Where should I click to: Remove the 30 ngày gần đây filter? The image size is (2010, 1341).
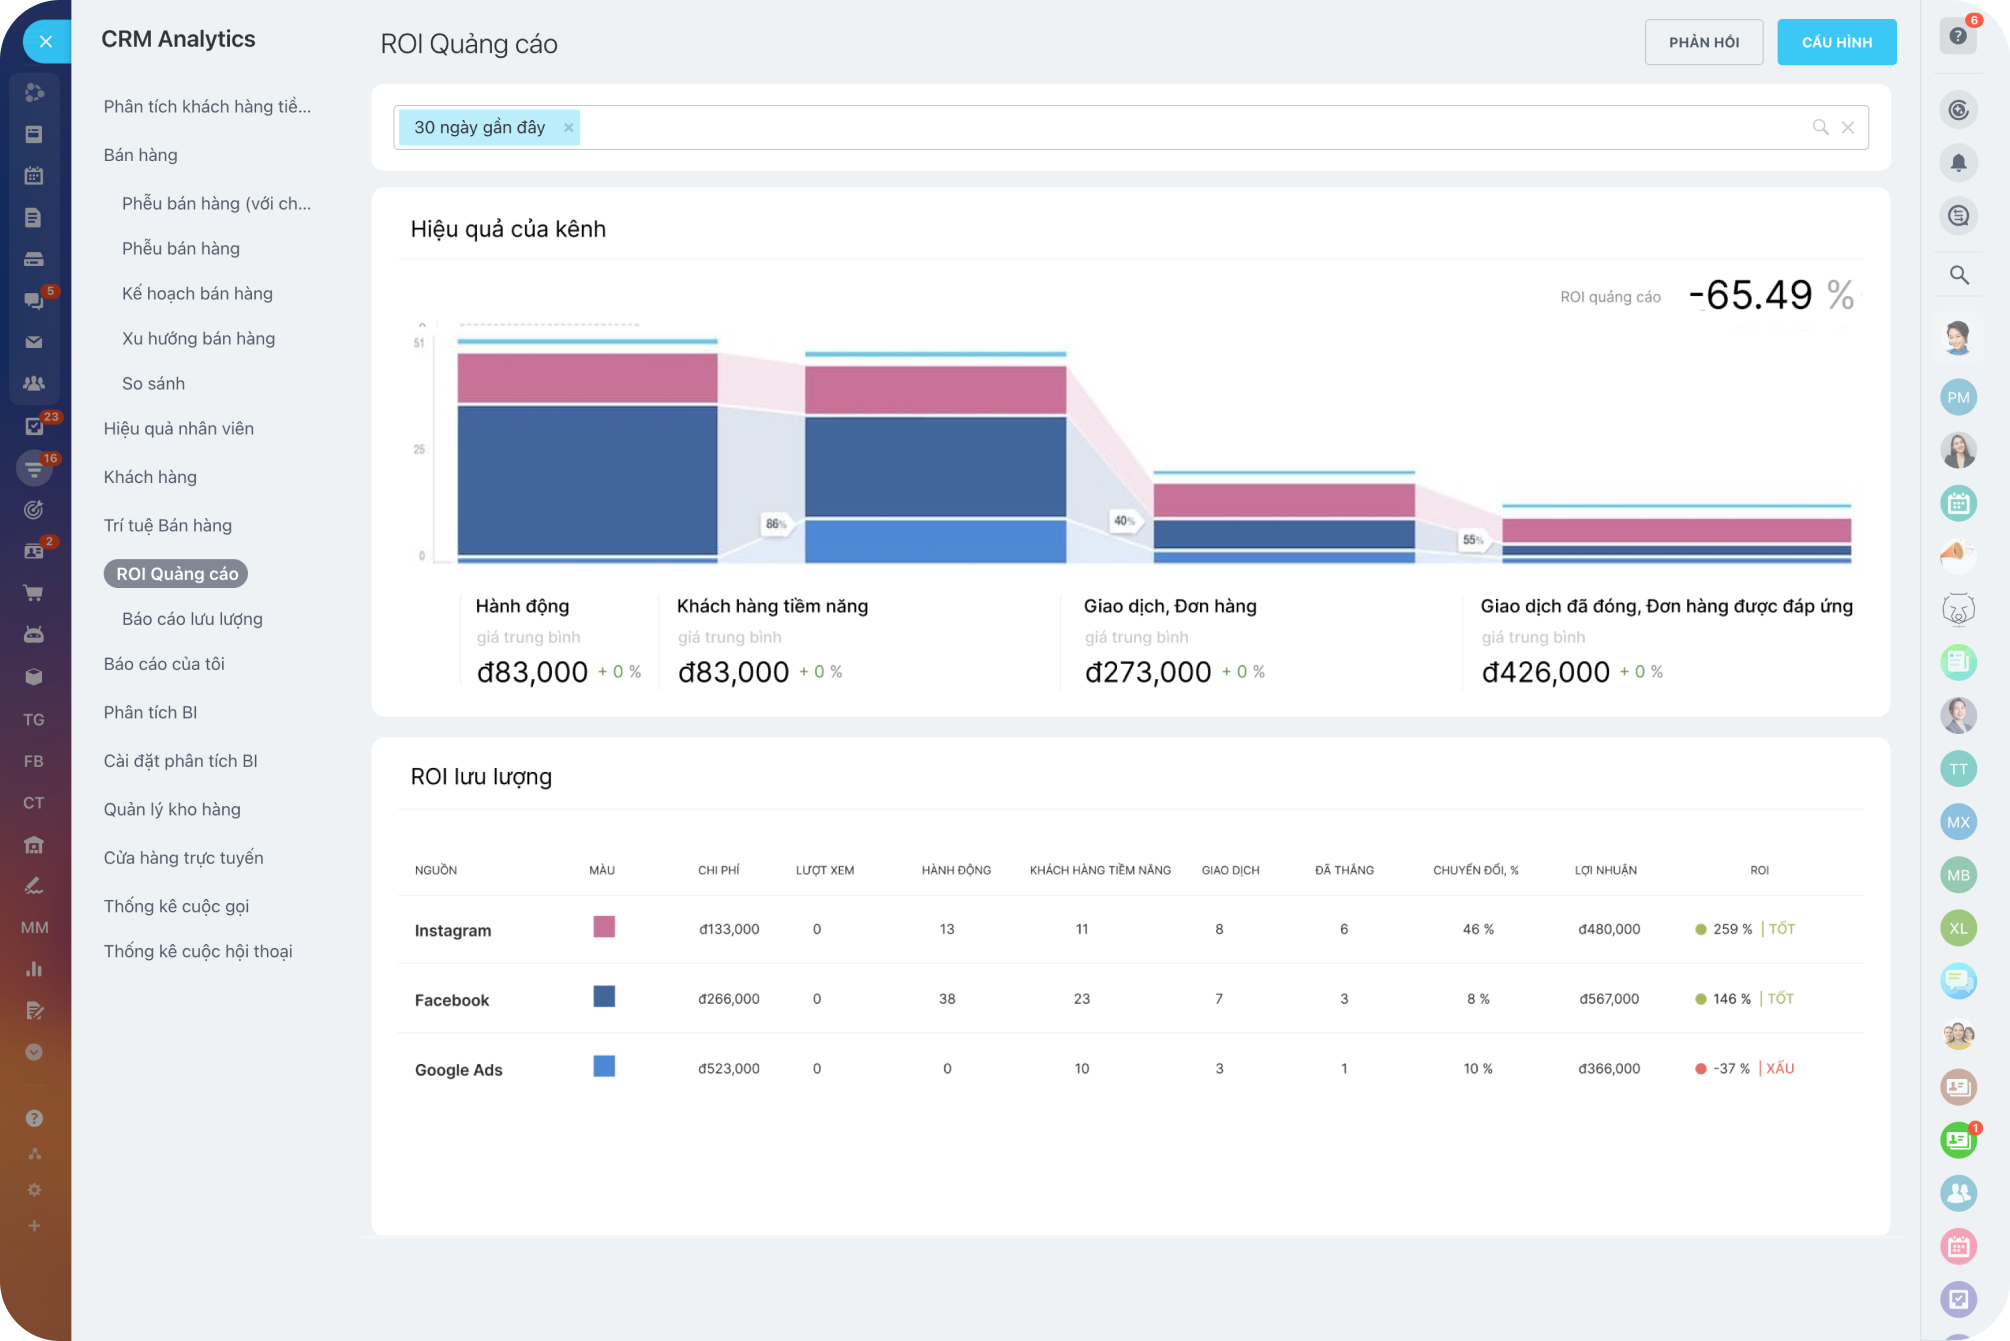(x=568, y=128)
